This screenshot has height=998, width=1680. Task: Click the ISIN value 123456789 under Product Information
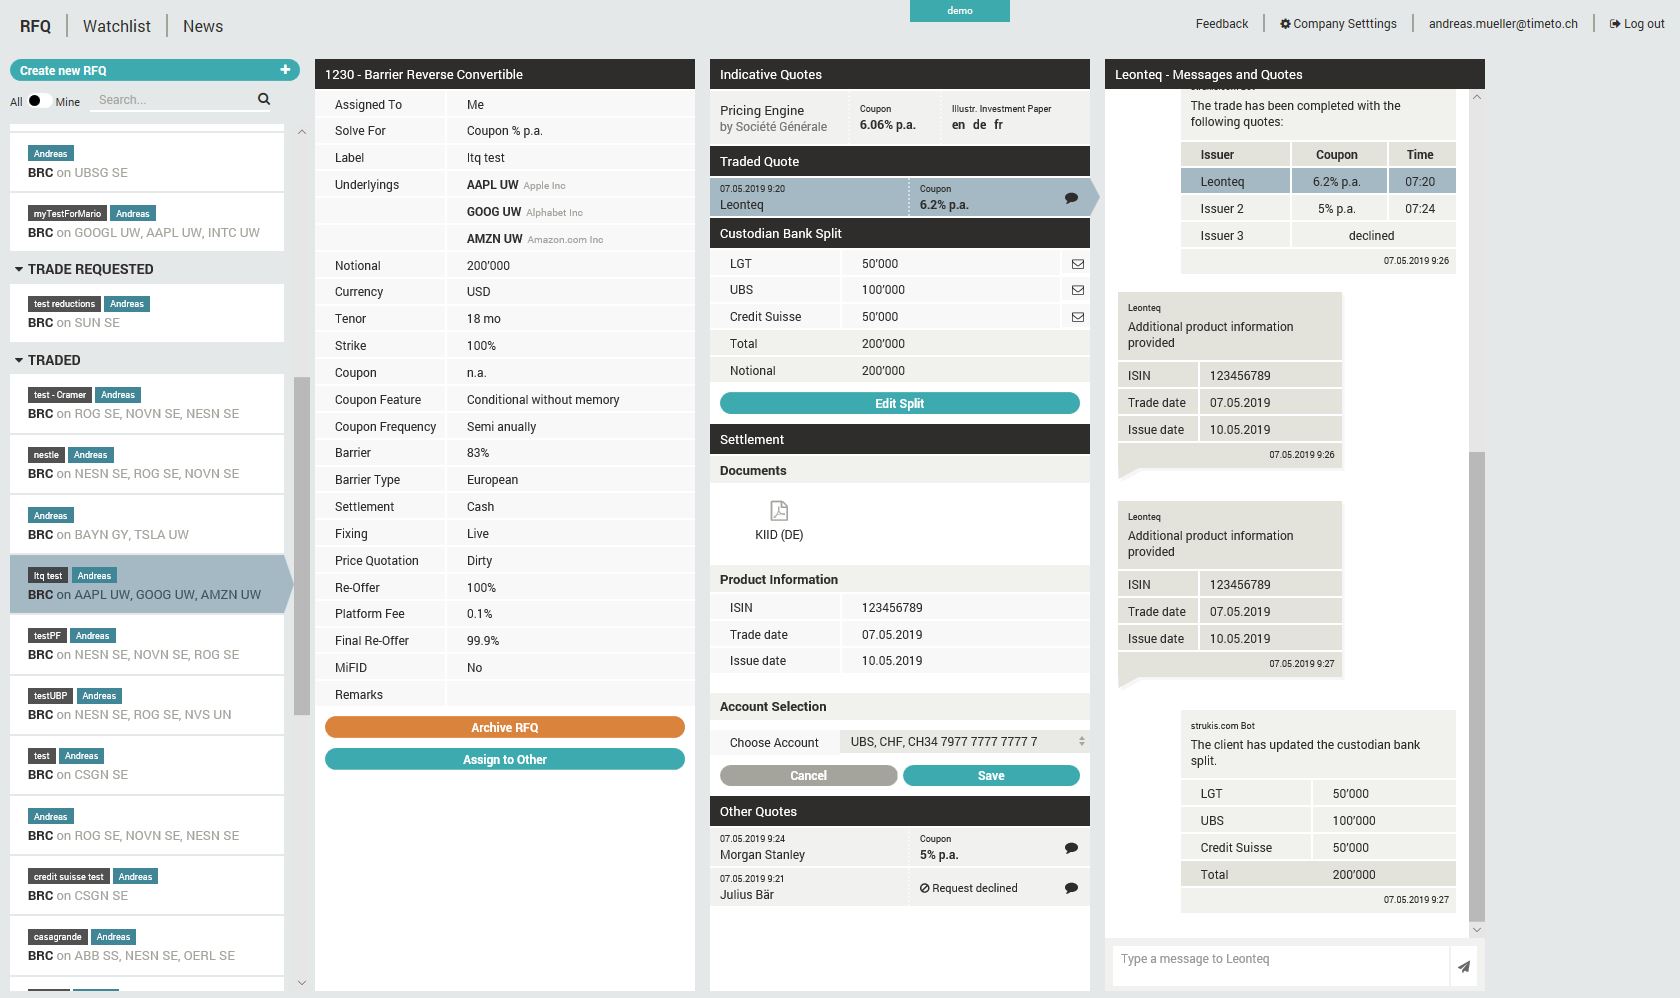click(892, 608)
